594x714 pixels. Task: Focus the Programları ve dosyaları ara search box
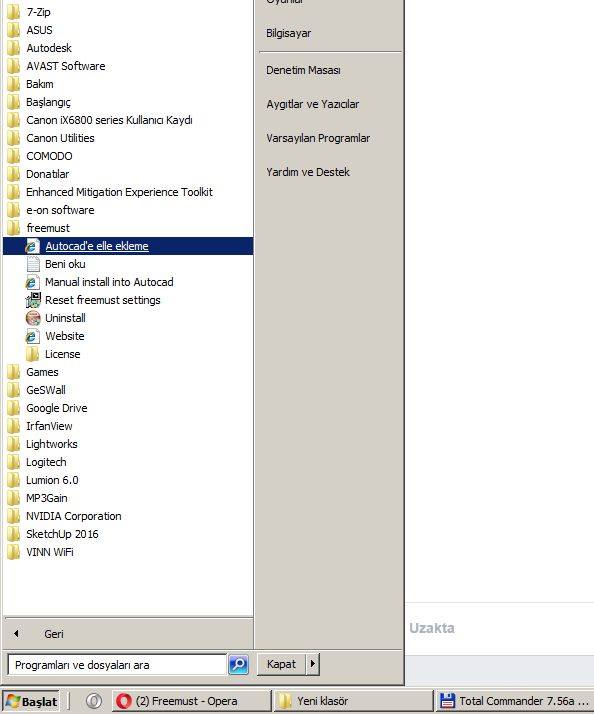coord(117,665)
